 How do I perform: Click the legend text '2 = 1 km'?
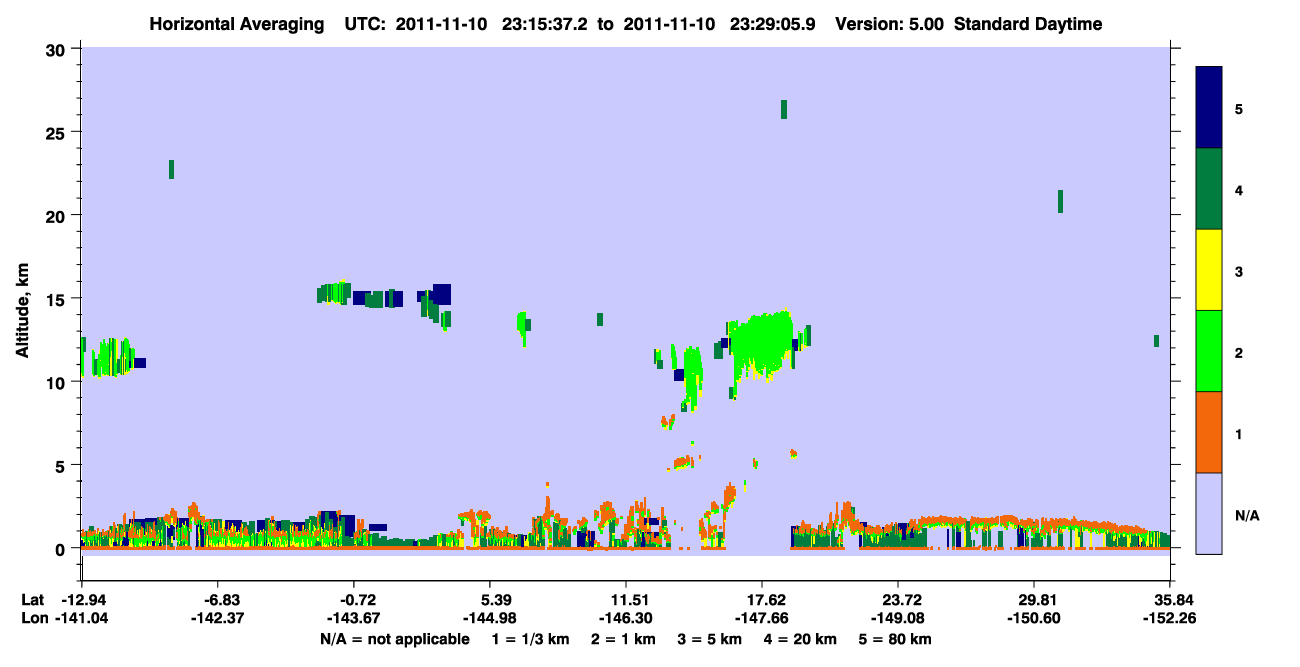pyautogui.click(x=621, y=639)
